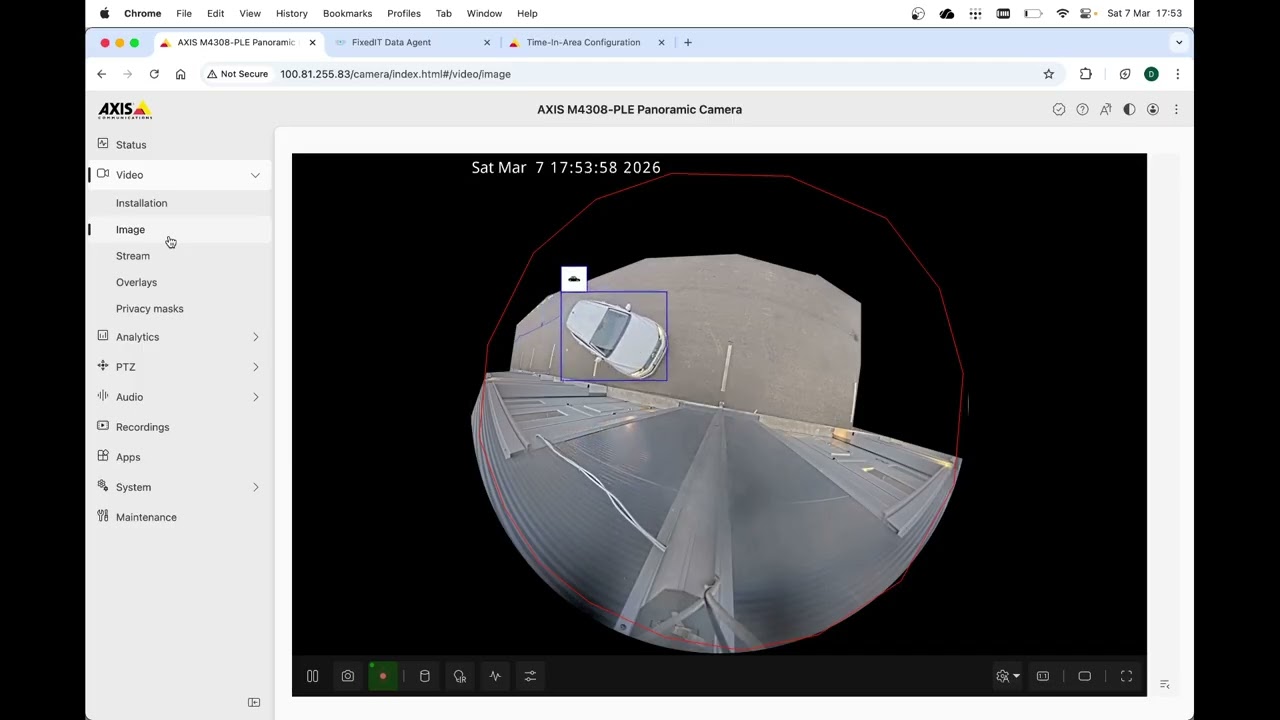Open Chrome profile avatar D

click(x=1151, y=74)
